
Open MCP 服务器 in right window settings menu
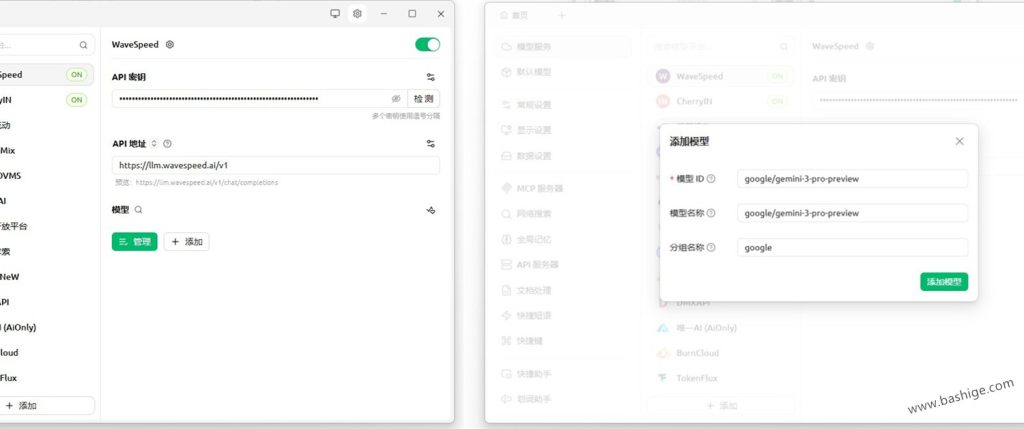click(x=564, y=188)
